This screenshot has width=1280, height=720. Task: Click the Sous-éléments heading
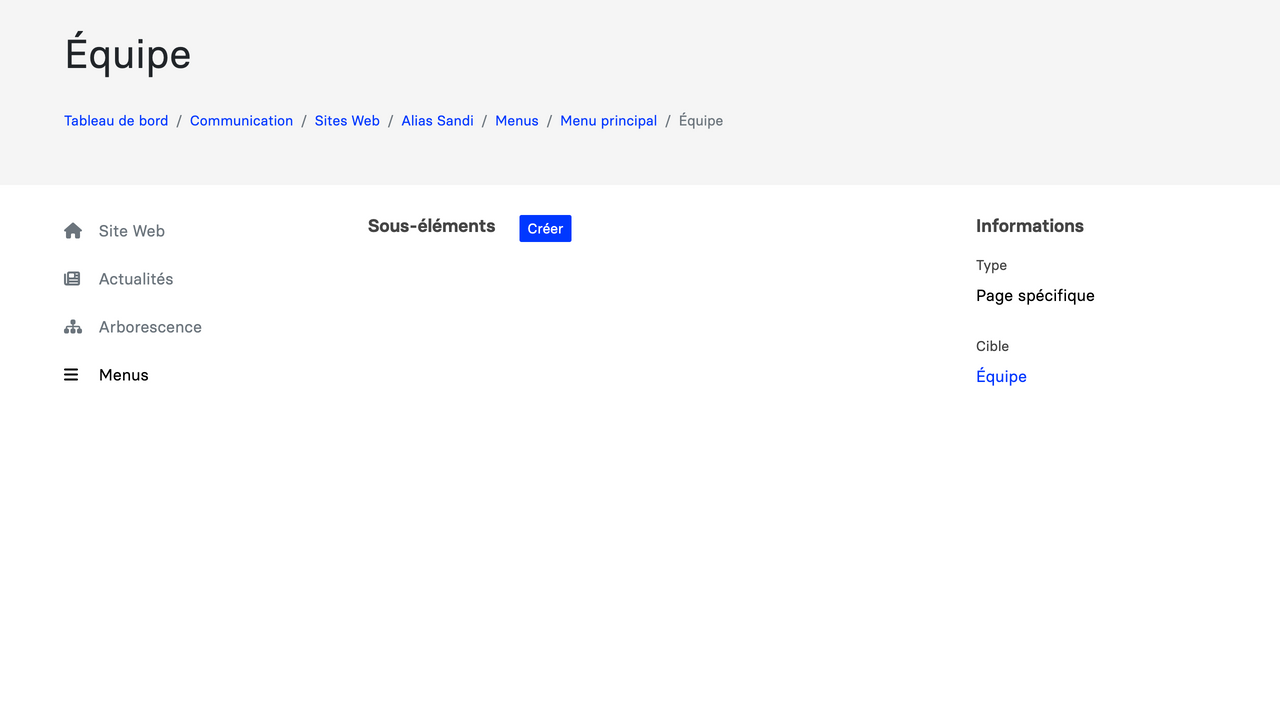coord(431,226)
